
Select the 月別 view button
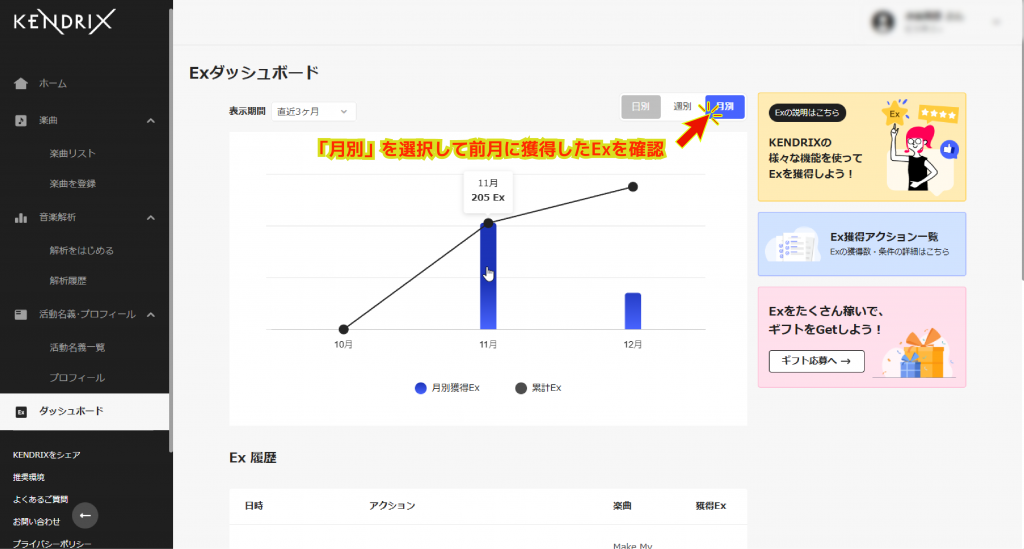725,106
